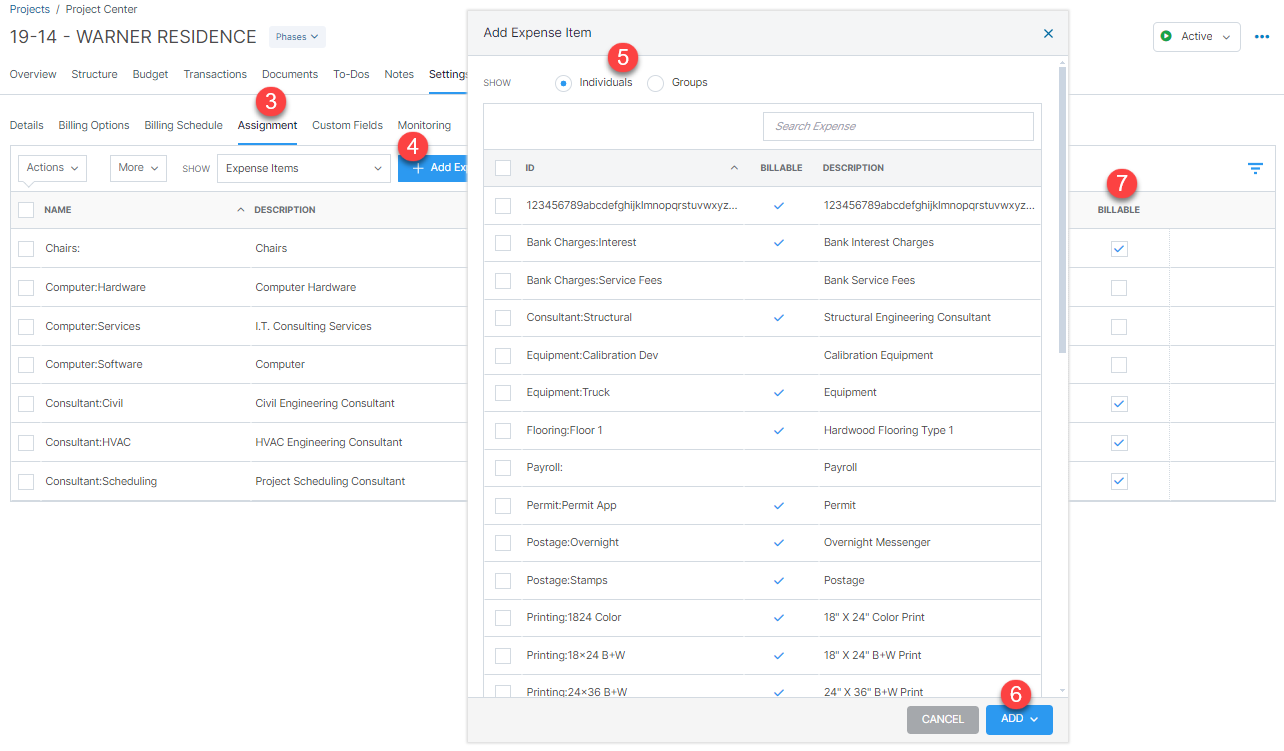Check the Equipment:Truck row checkbox

pyautogui.click(x=503, y=393)
